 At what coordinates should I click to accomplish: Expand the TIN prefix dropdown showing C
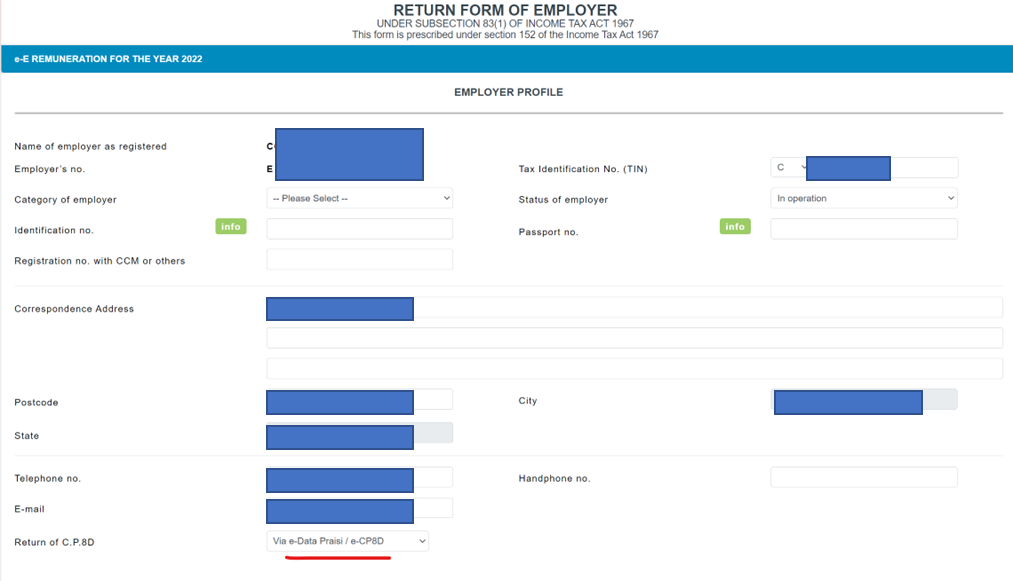tap(788, 167)
